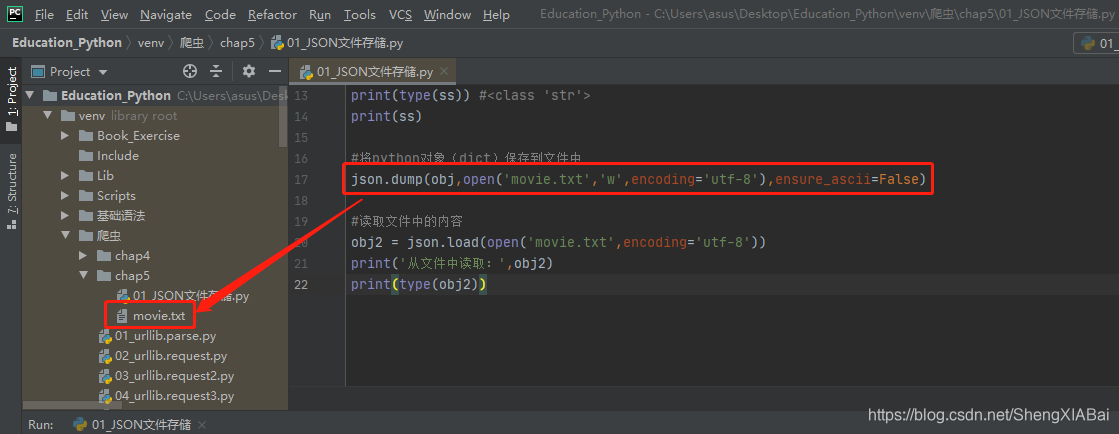Click the Project panel vertical scrollbar
1119x434 pixels.
click(284, 116)
